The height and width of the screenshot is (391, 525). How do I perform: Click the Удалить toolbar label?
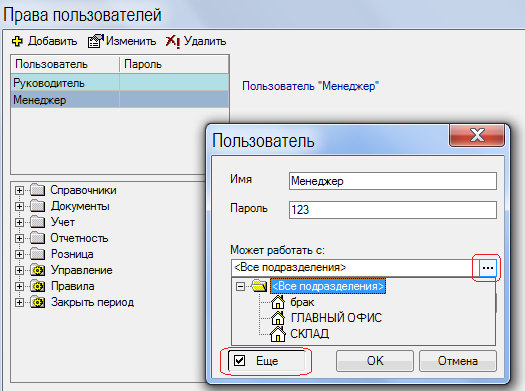[205, 41]
